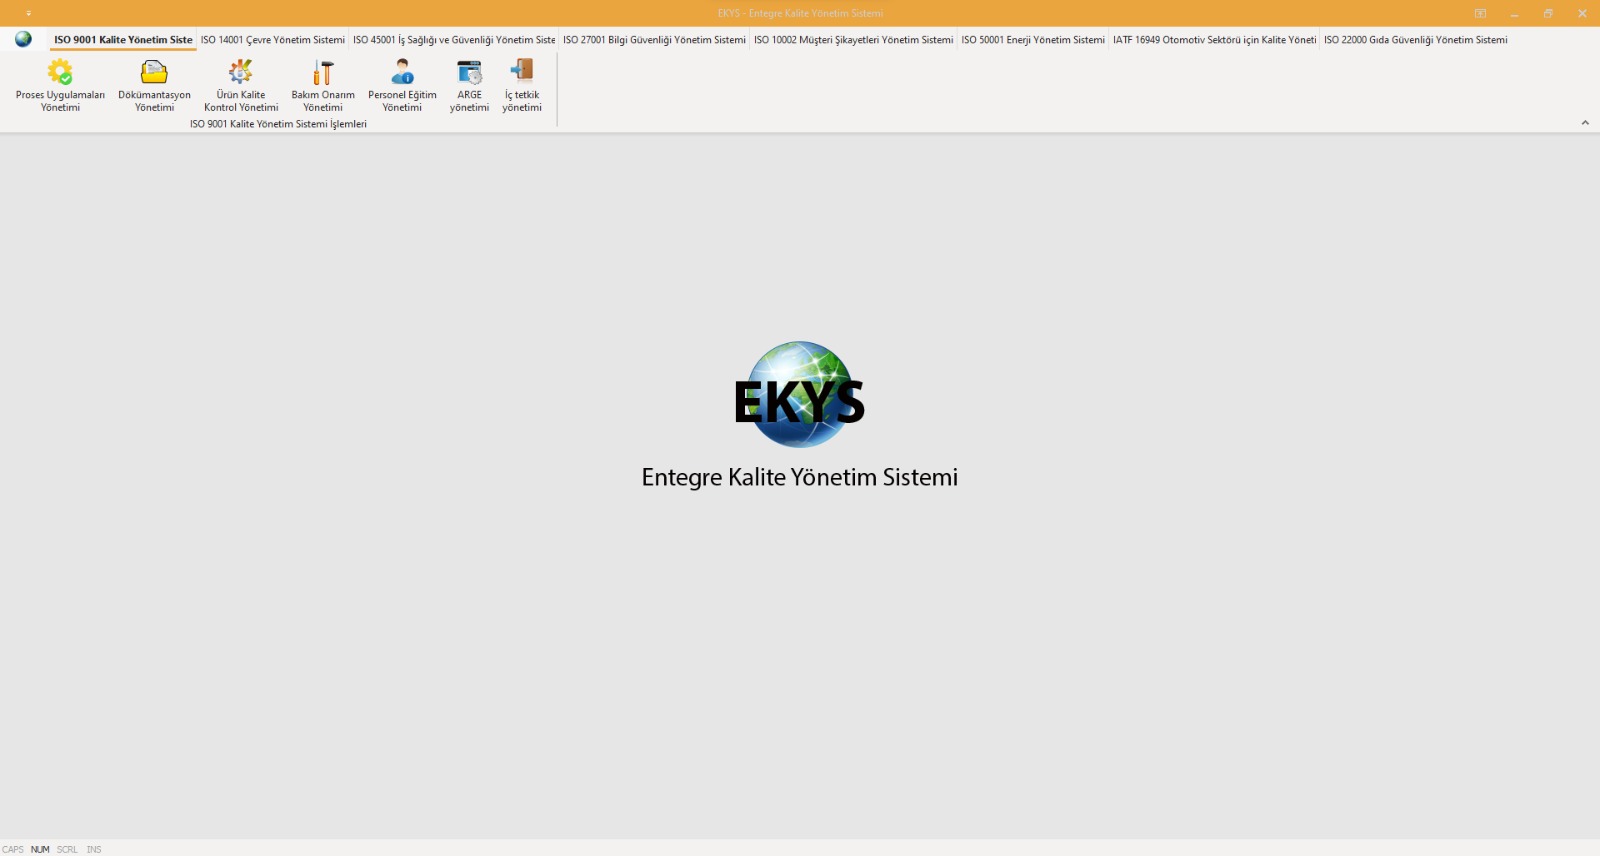This screenshot has height=856, width=1600.
Task: Open Dökümantasyon Yönetimi folder icon
Action: (154, 74)
